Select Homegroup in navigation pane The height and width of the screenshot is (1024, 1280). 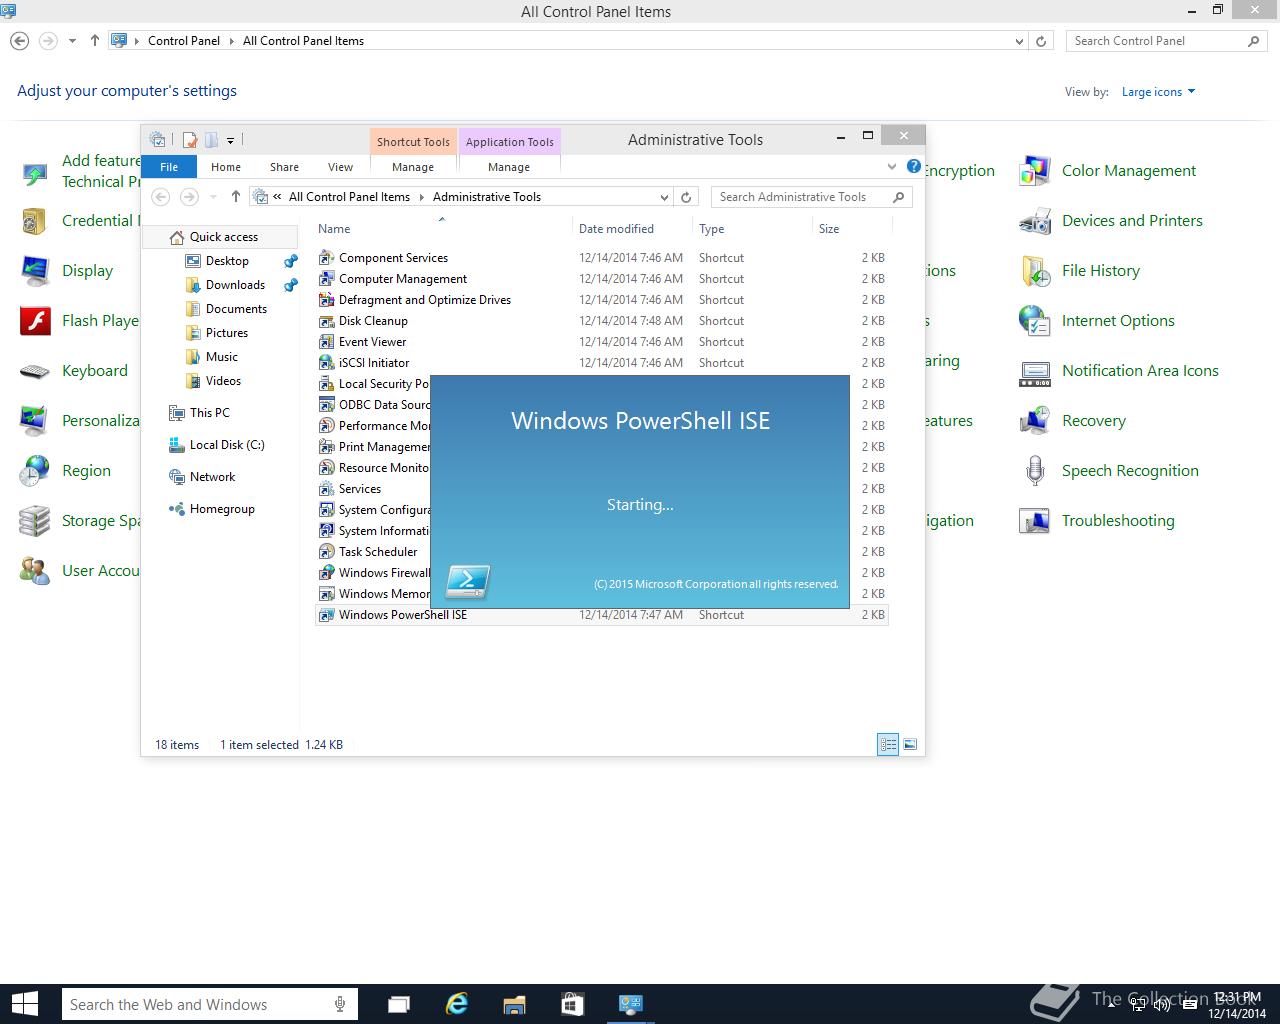(x=222, y=509)
